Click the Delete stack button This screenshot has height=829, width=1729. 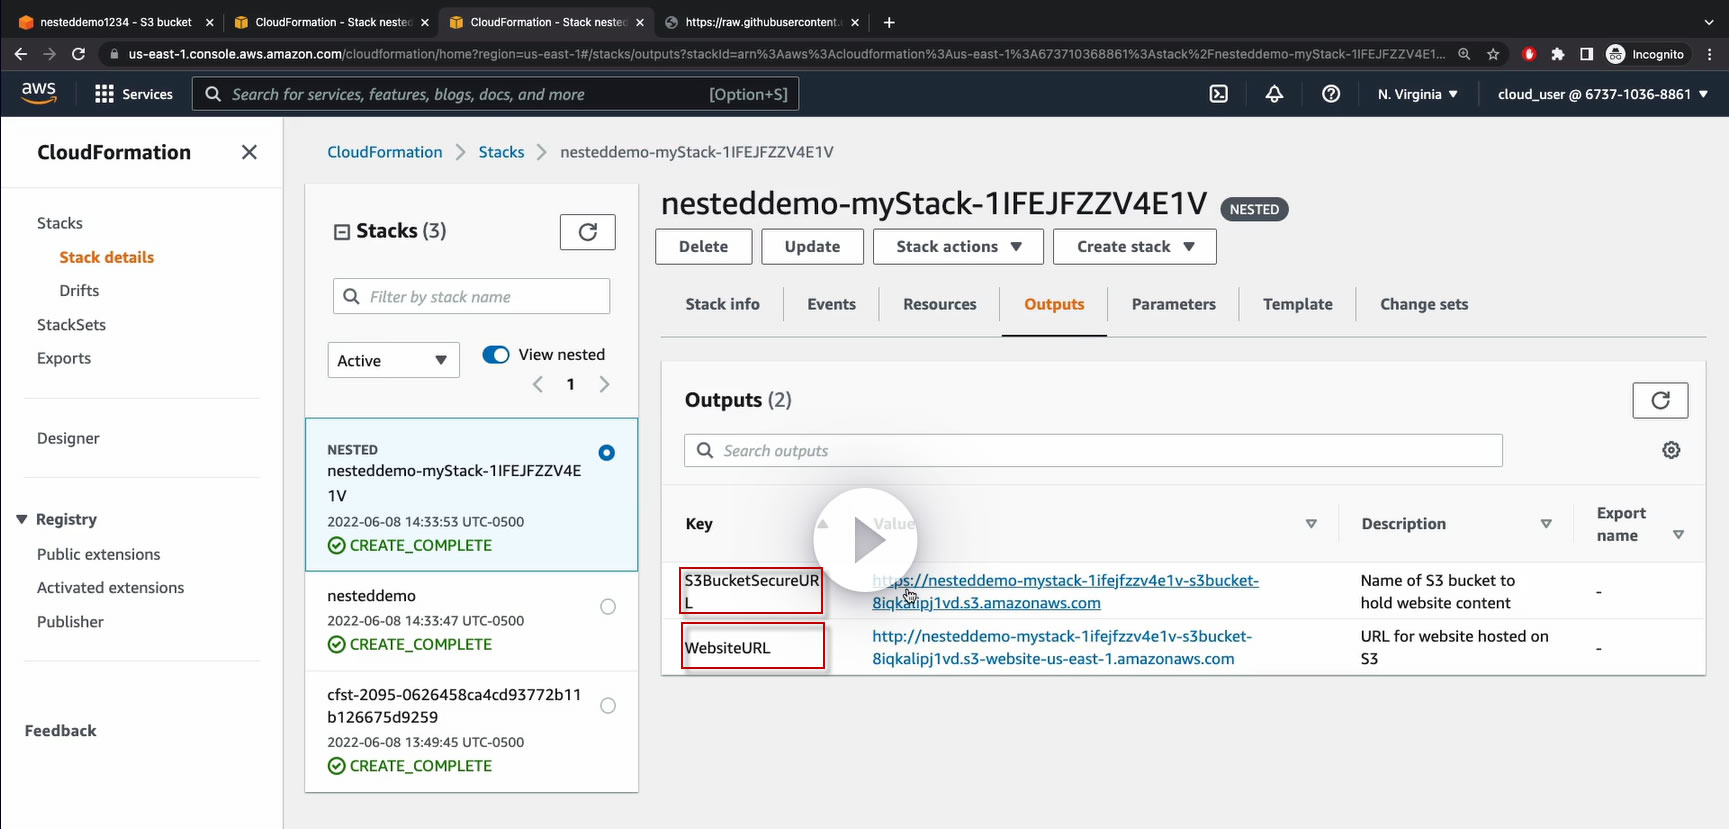point(704,247)
